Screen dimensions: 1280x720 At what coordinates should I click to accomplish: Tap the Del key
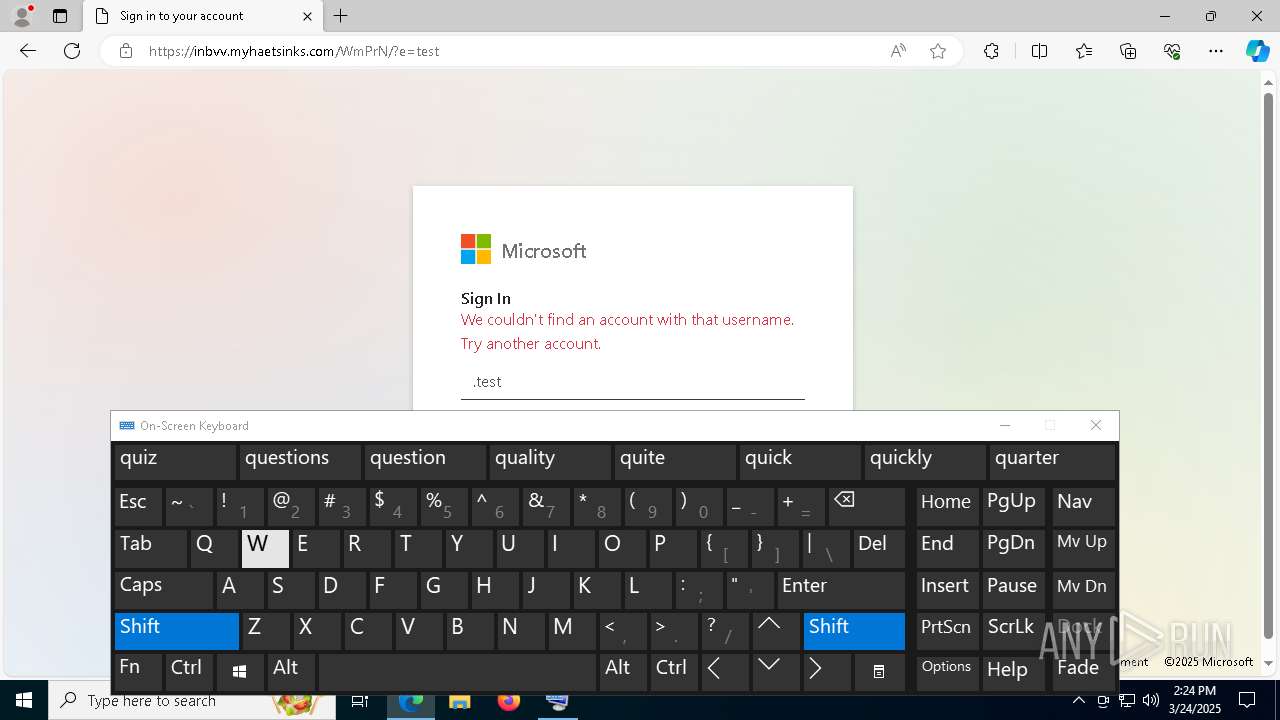879,547
